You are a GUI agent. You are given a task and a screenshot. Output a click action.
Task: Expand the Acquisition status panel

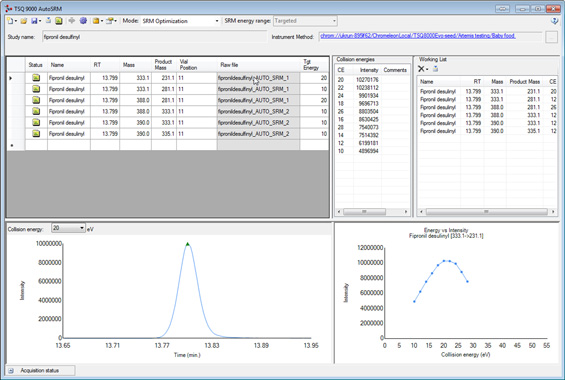click(11, 370)
